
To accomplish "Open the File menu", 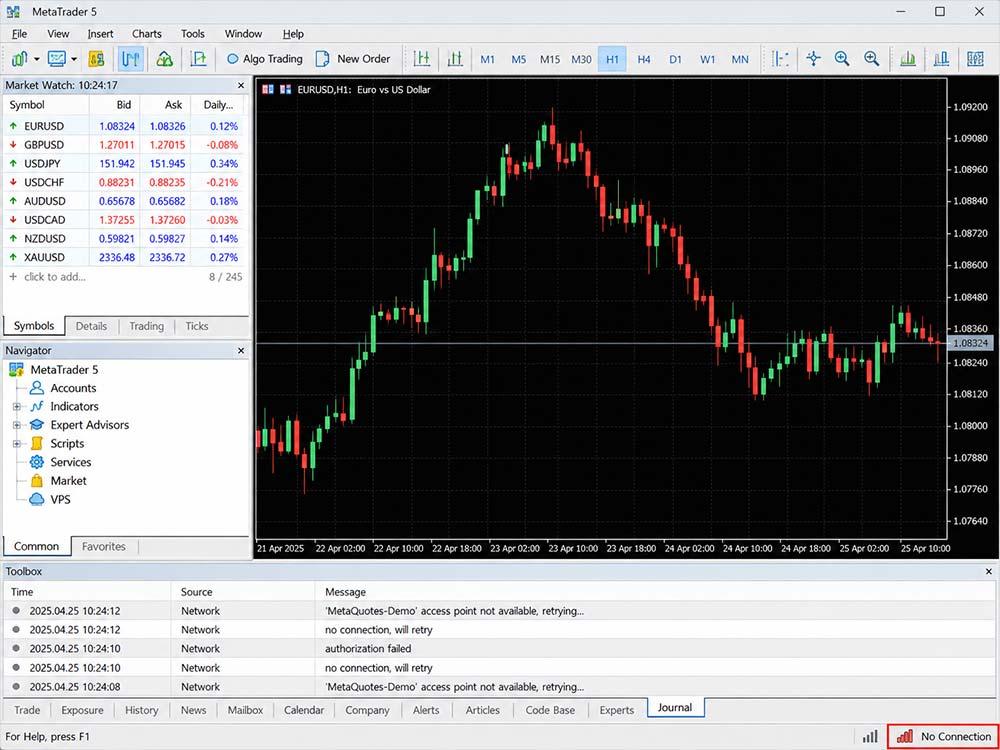I will 19,34.
